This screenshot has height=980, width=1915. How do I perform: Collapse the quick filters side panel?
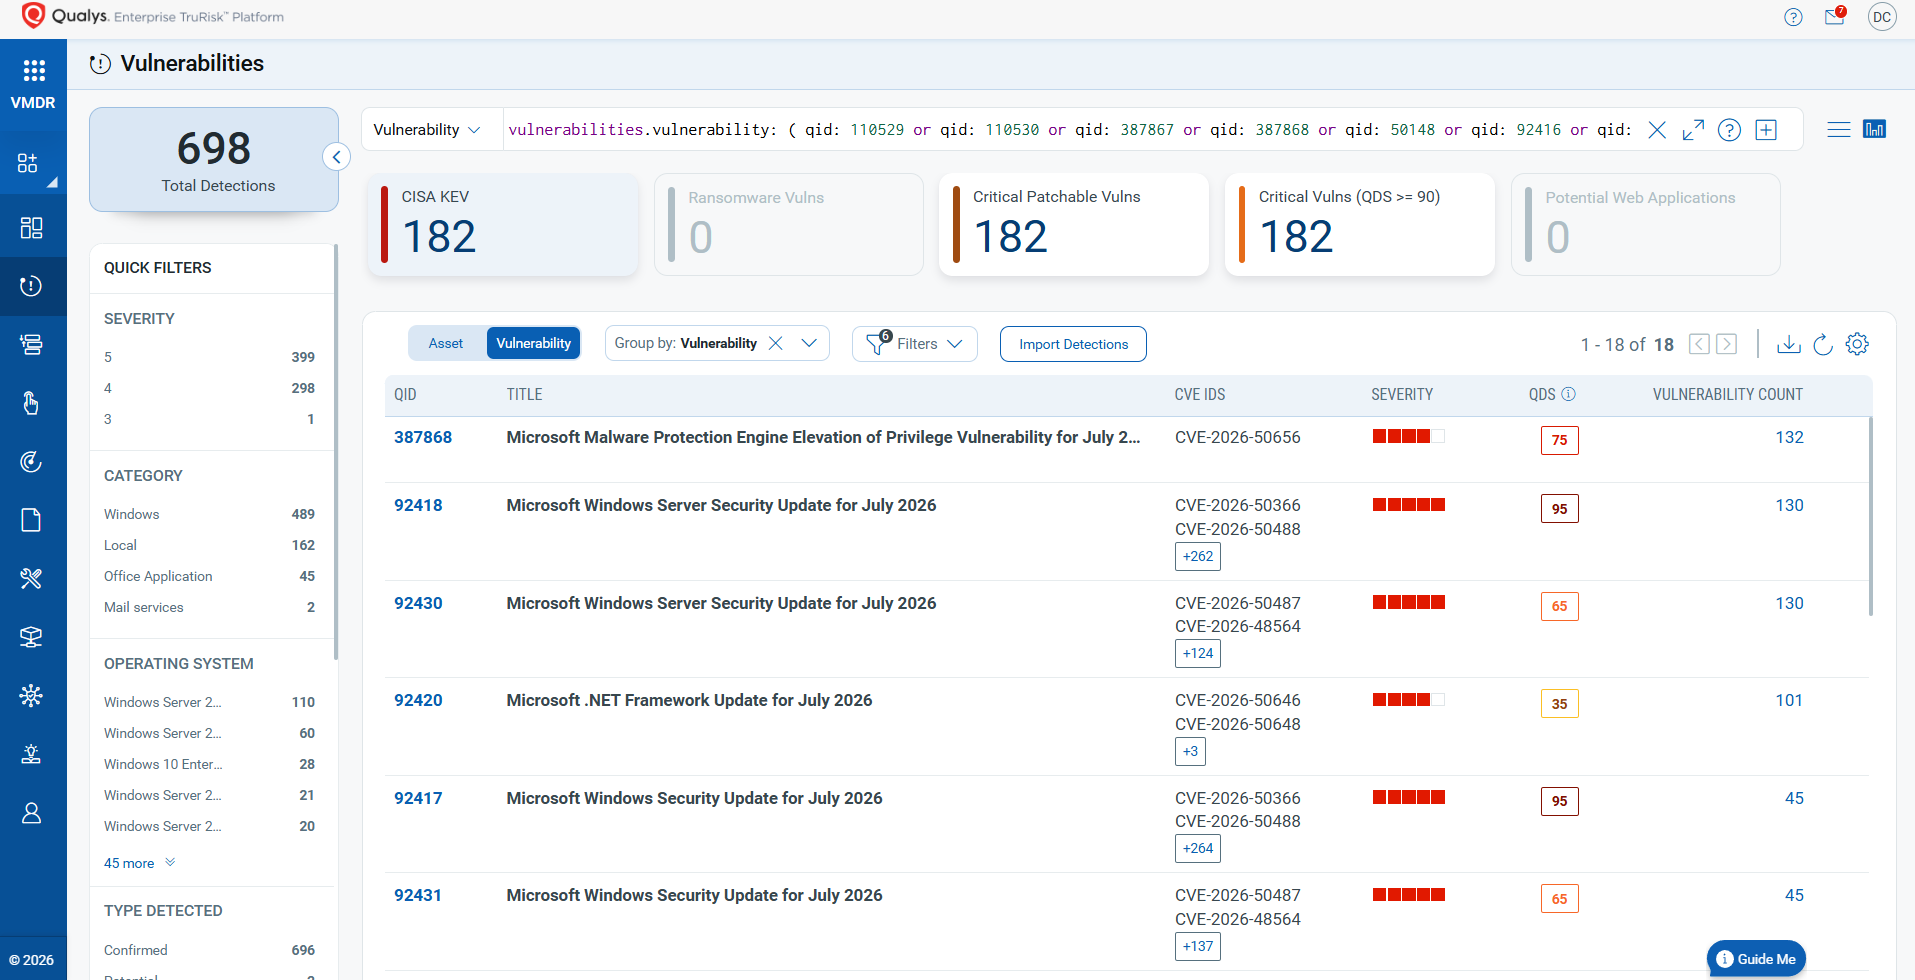click(x=337, y=157)
